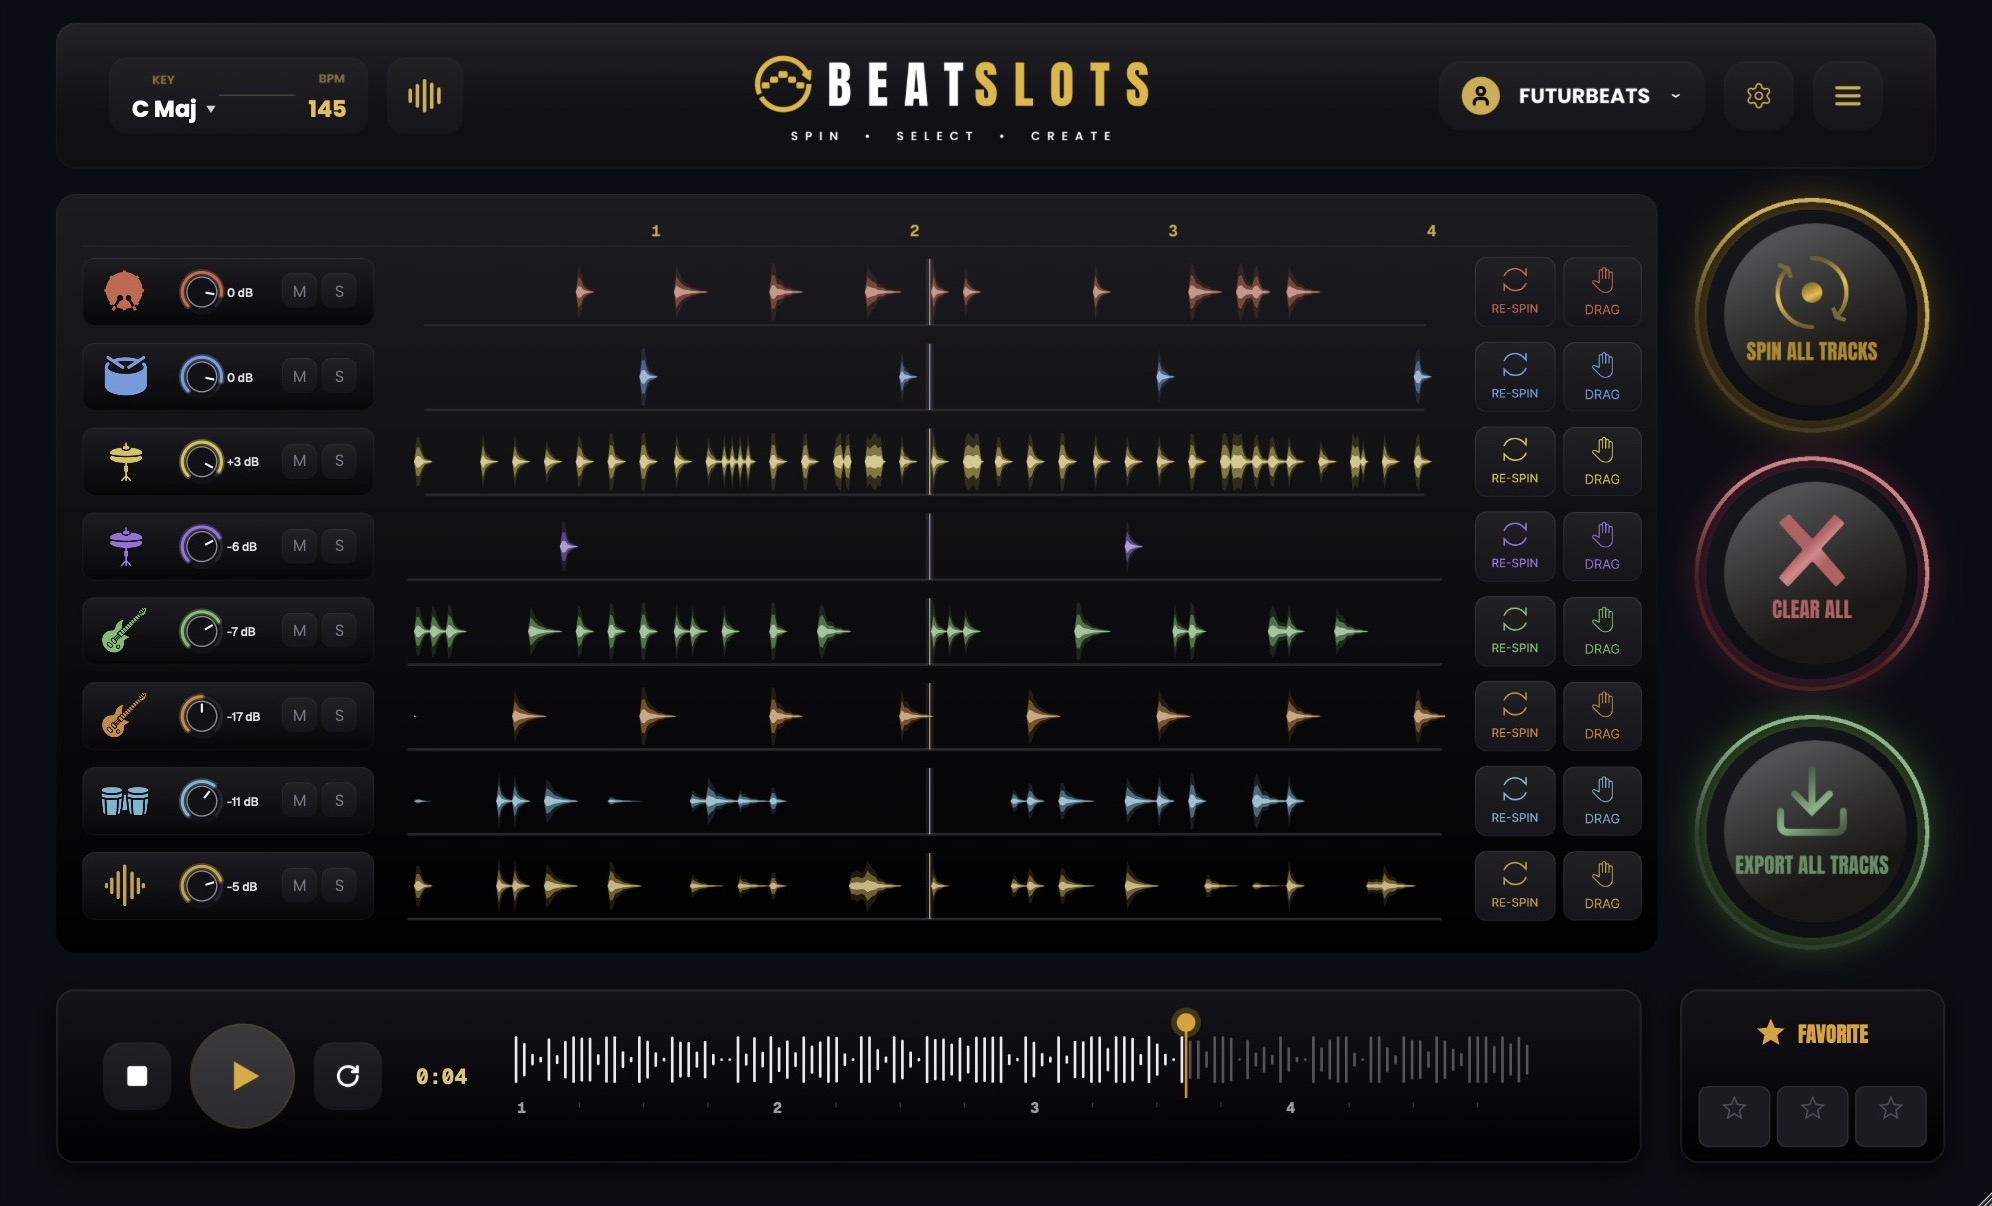
Task: Click Drag on the snare track
Action: click(x=1601, y=376)
